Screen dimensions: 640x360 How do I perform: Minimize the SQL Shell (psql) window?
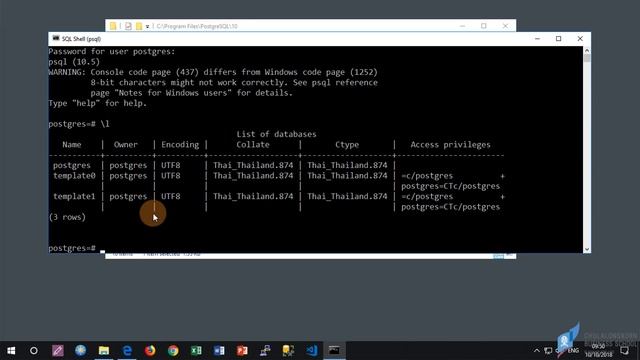[537, 39]
